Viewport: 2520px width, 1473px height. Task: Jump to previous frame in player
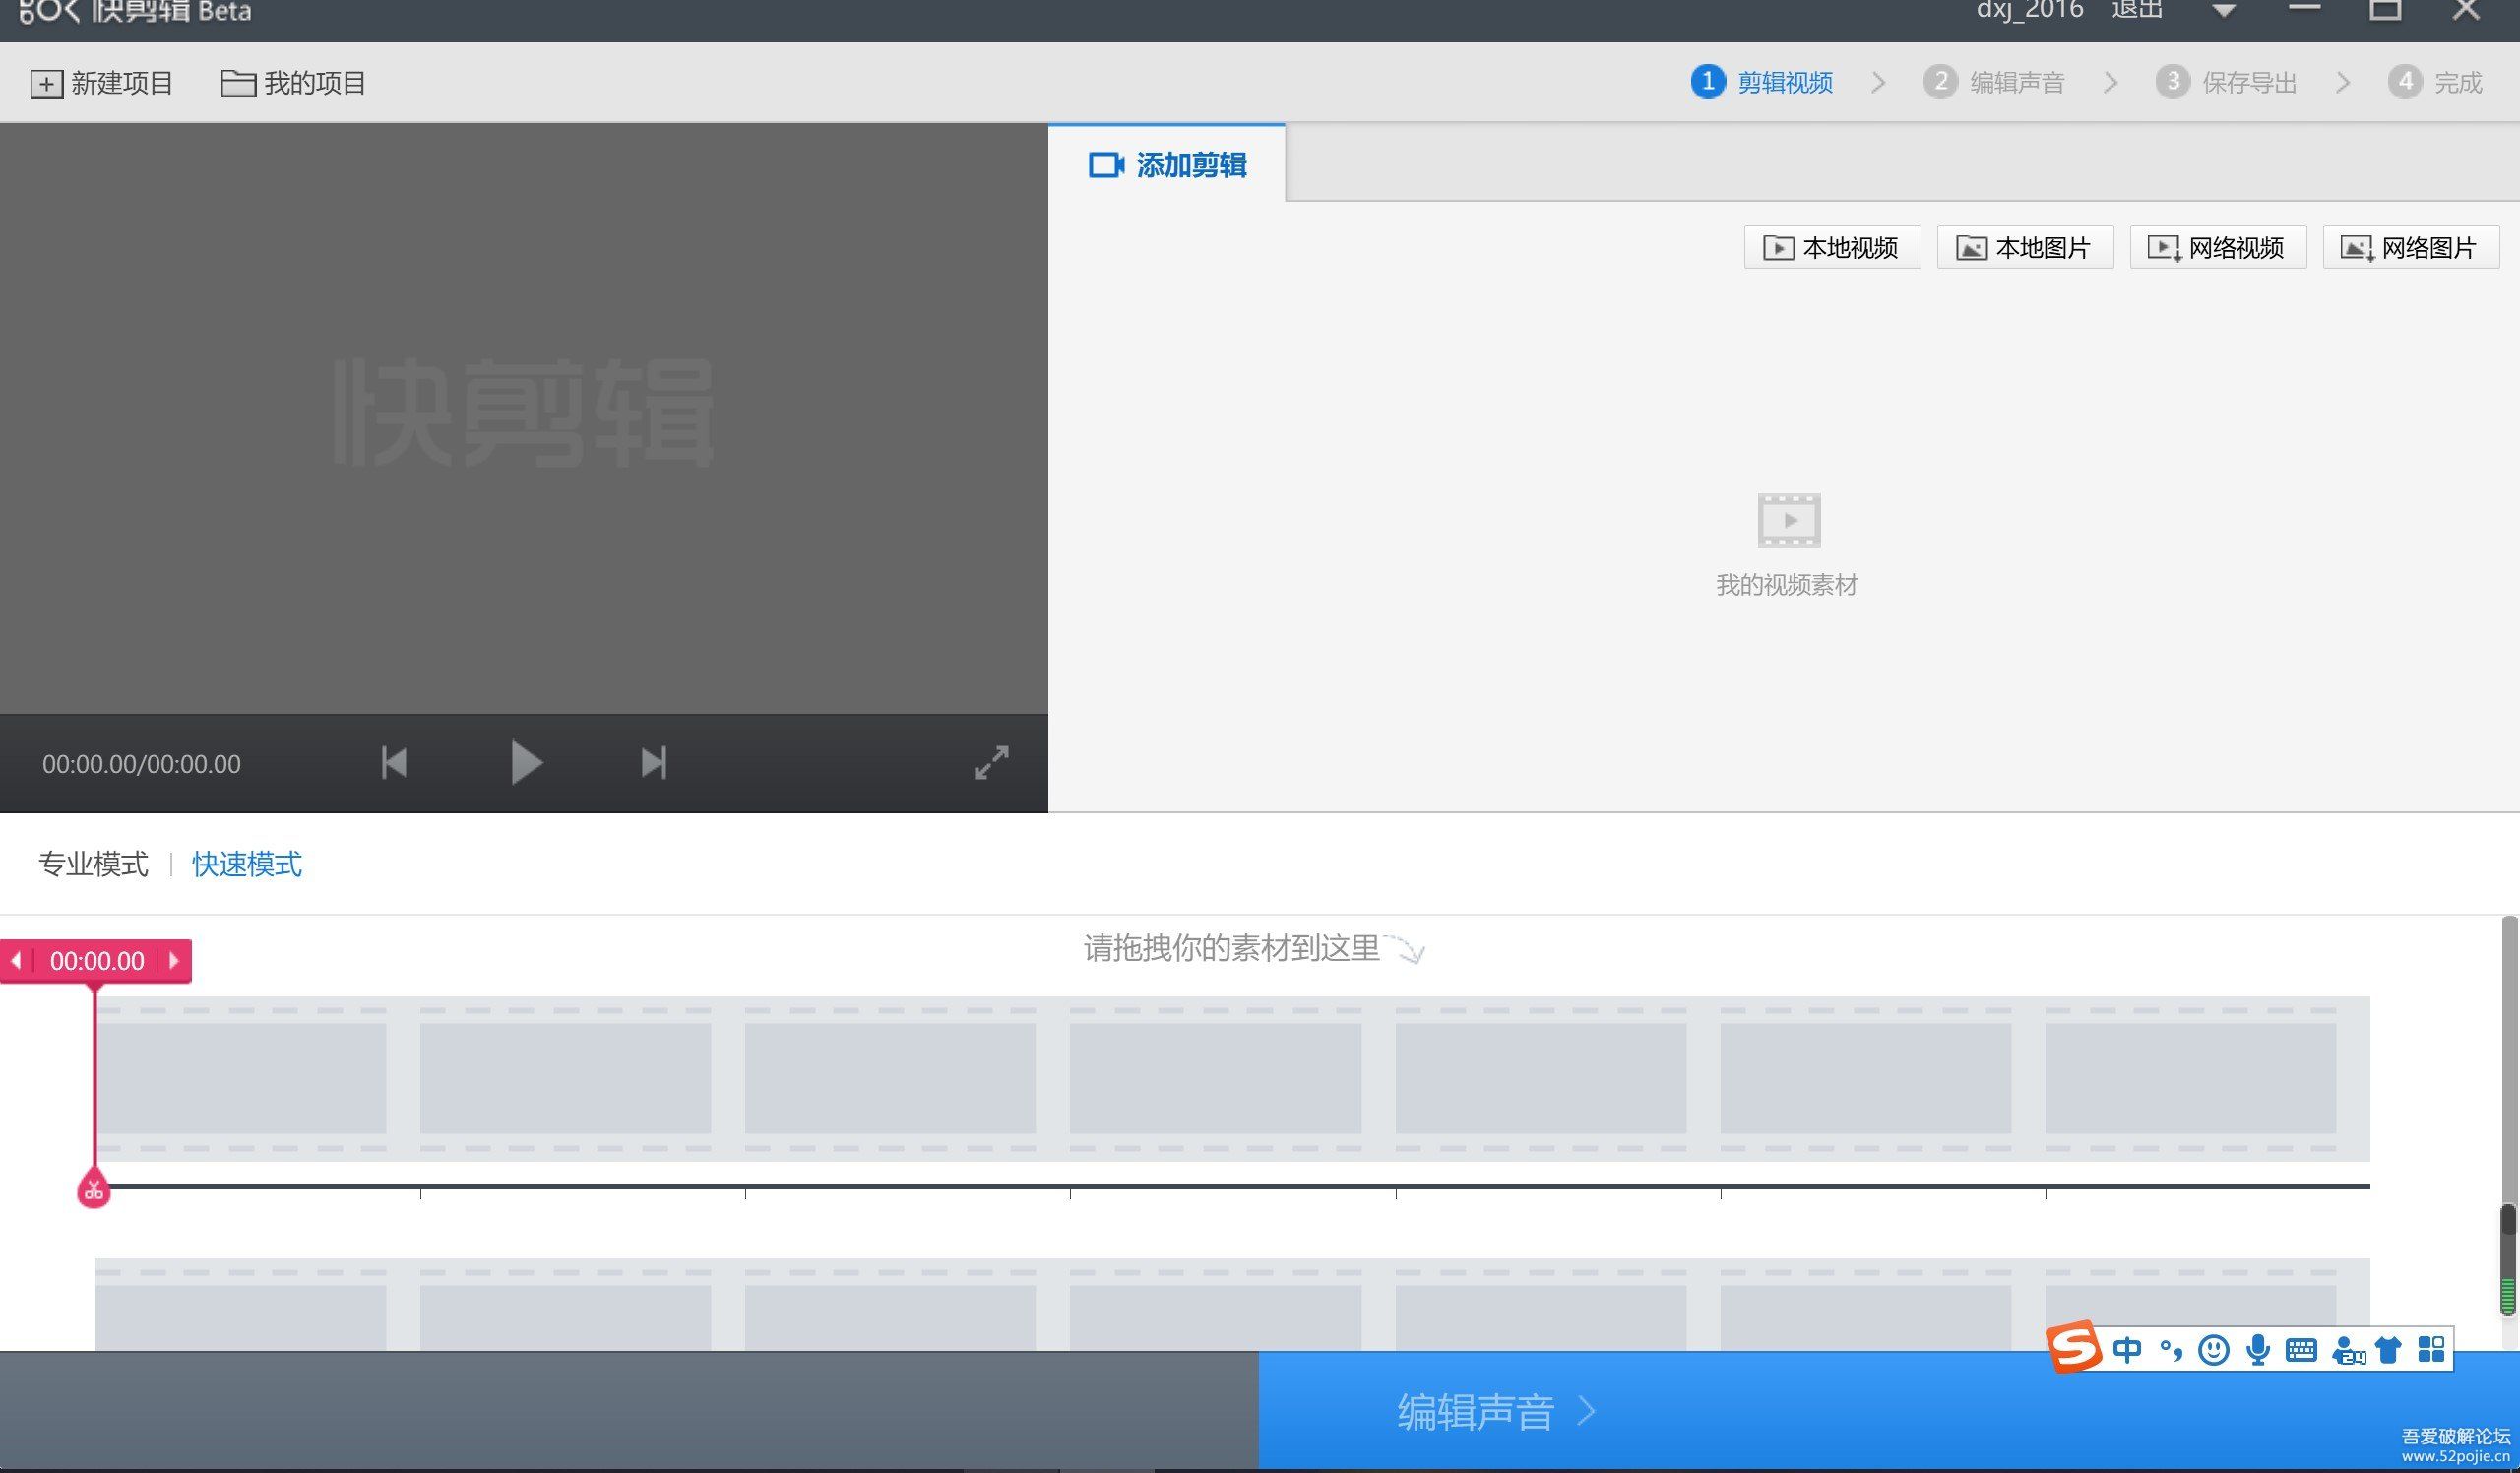(394, 763)
